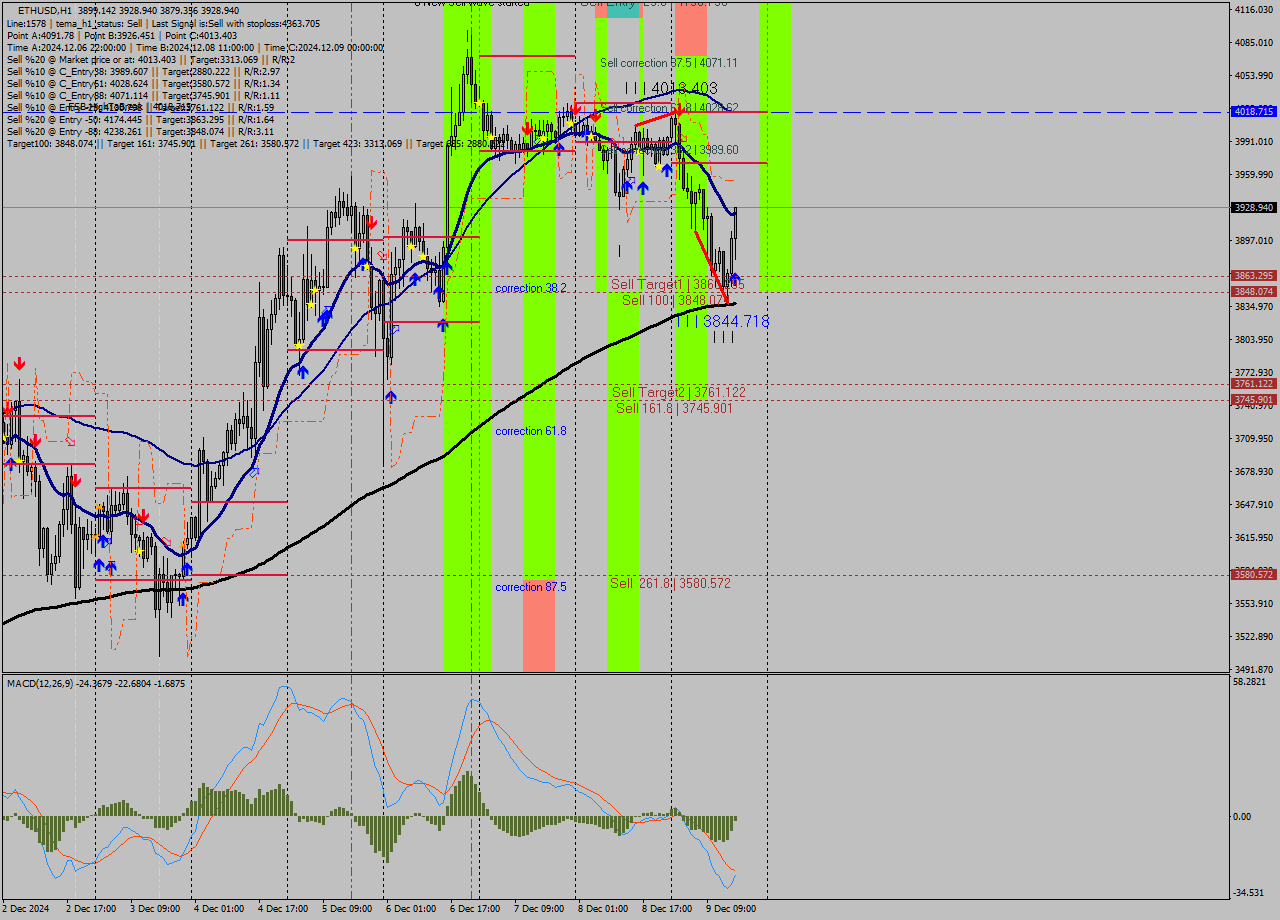Click the 3928.940 current price tag on right axis
The image size is (1280, 920).
[x=1253, y=207]
